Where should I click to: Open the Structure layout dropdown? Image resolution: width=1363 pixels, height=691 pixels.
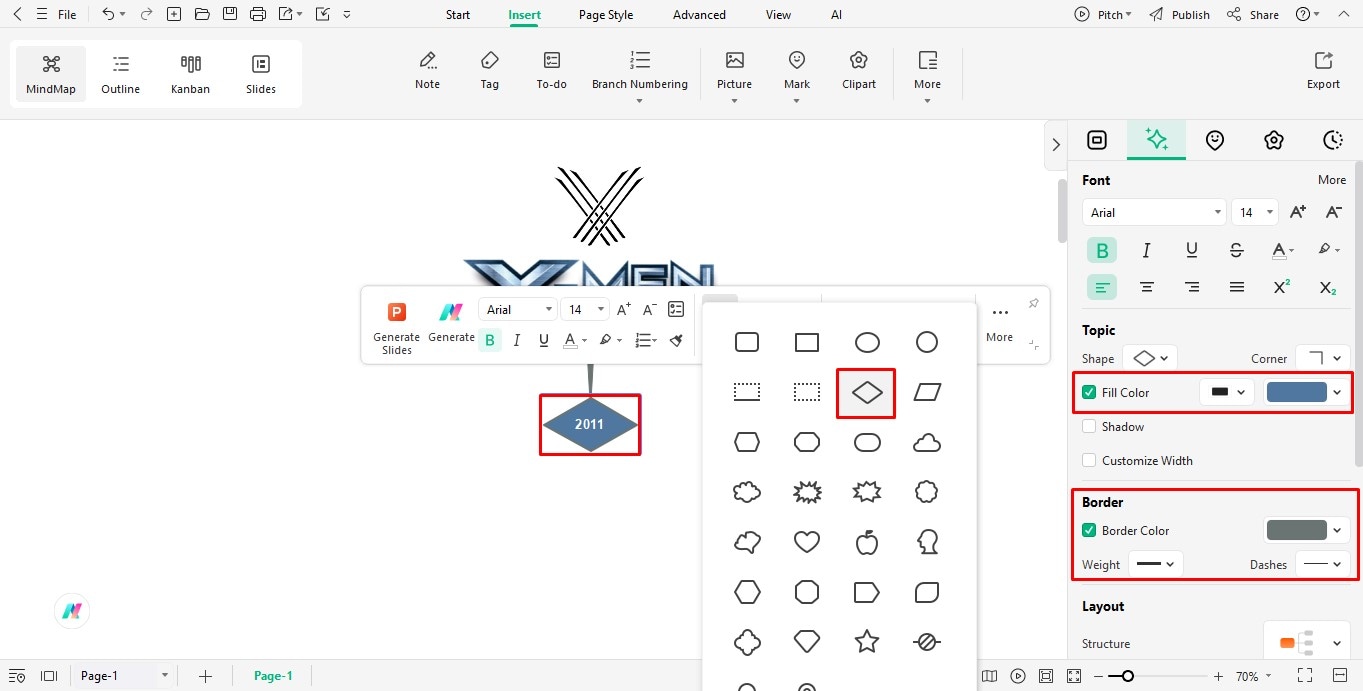[1307, 643]
